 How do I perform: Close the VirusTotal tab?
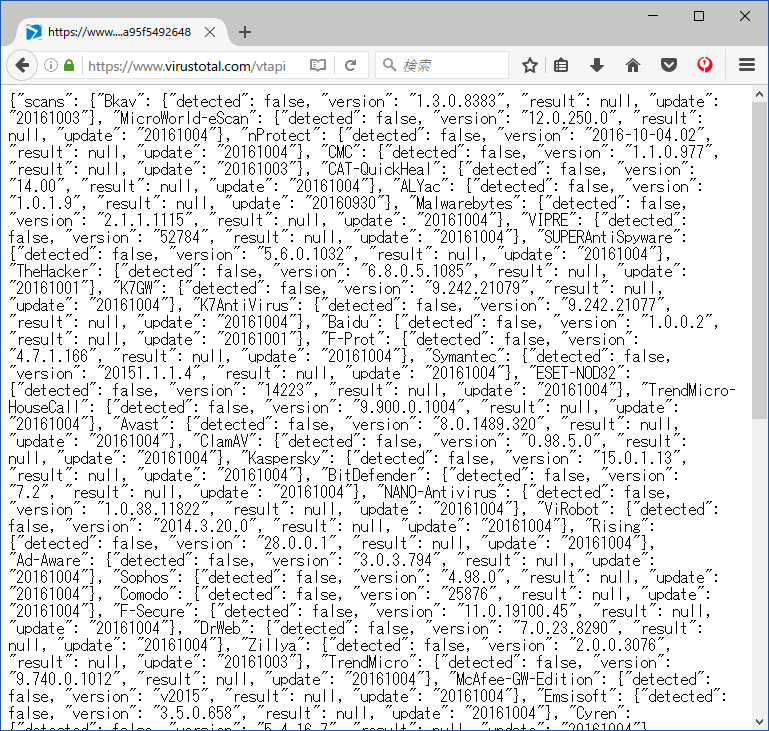210,32
